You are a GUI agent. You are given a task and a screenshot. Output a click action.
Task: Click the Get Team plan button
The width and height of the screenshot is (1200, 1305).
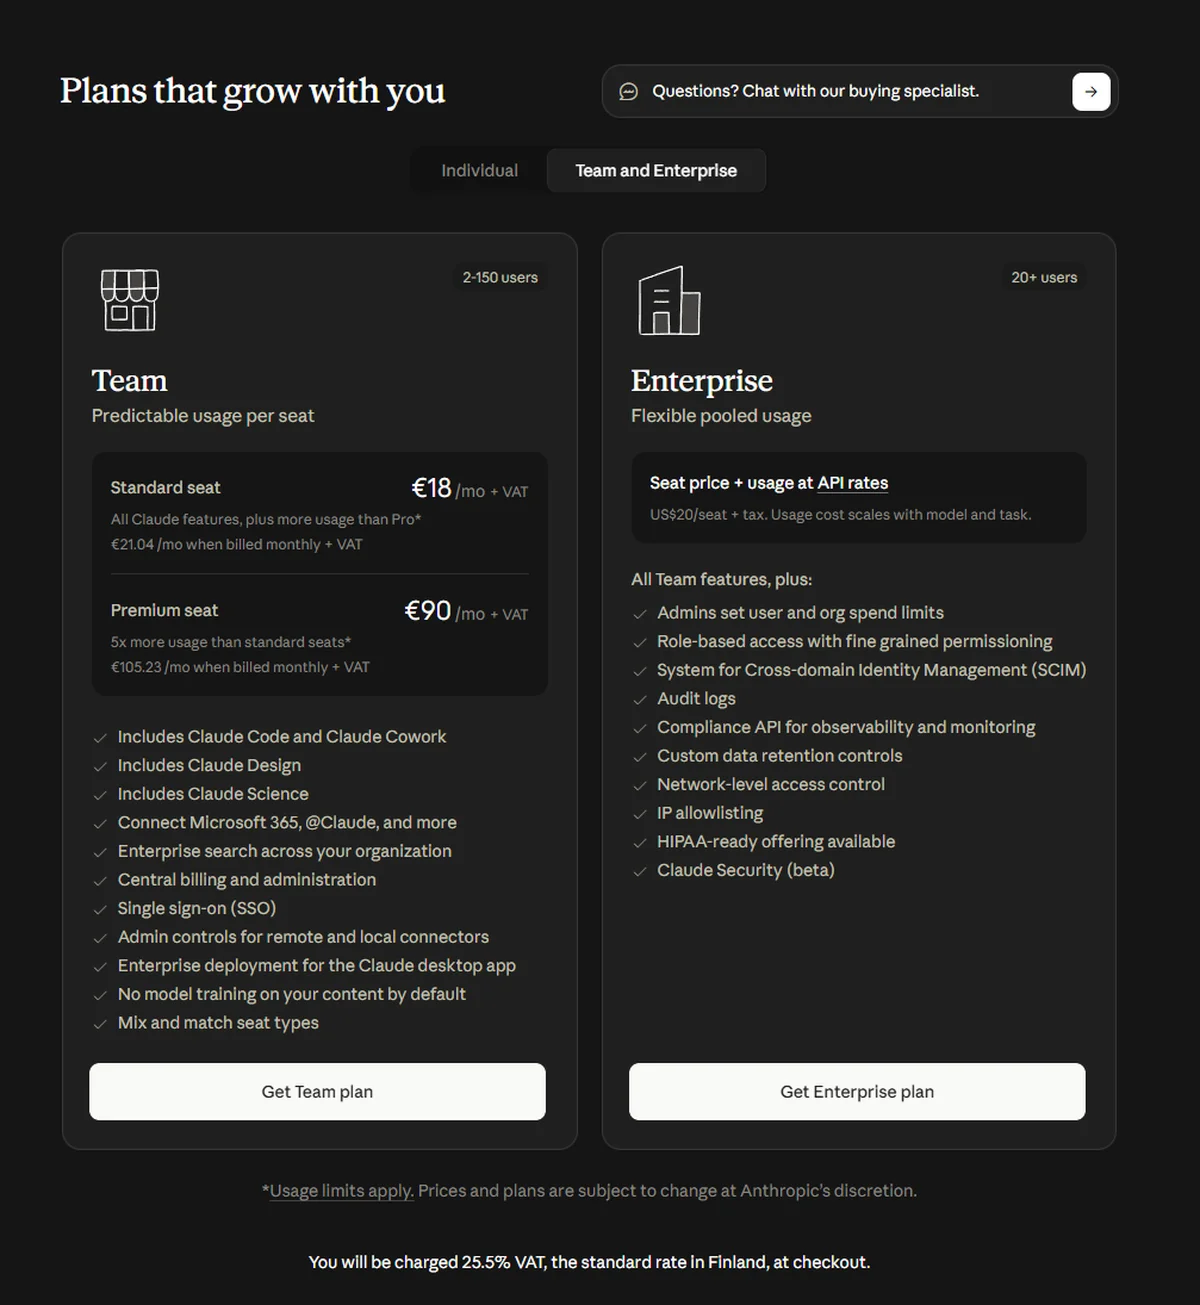pos(317,1092)
